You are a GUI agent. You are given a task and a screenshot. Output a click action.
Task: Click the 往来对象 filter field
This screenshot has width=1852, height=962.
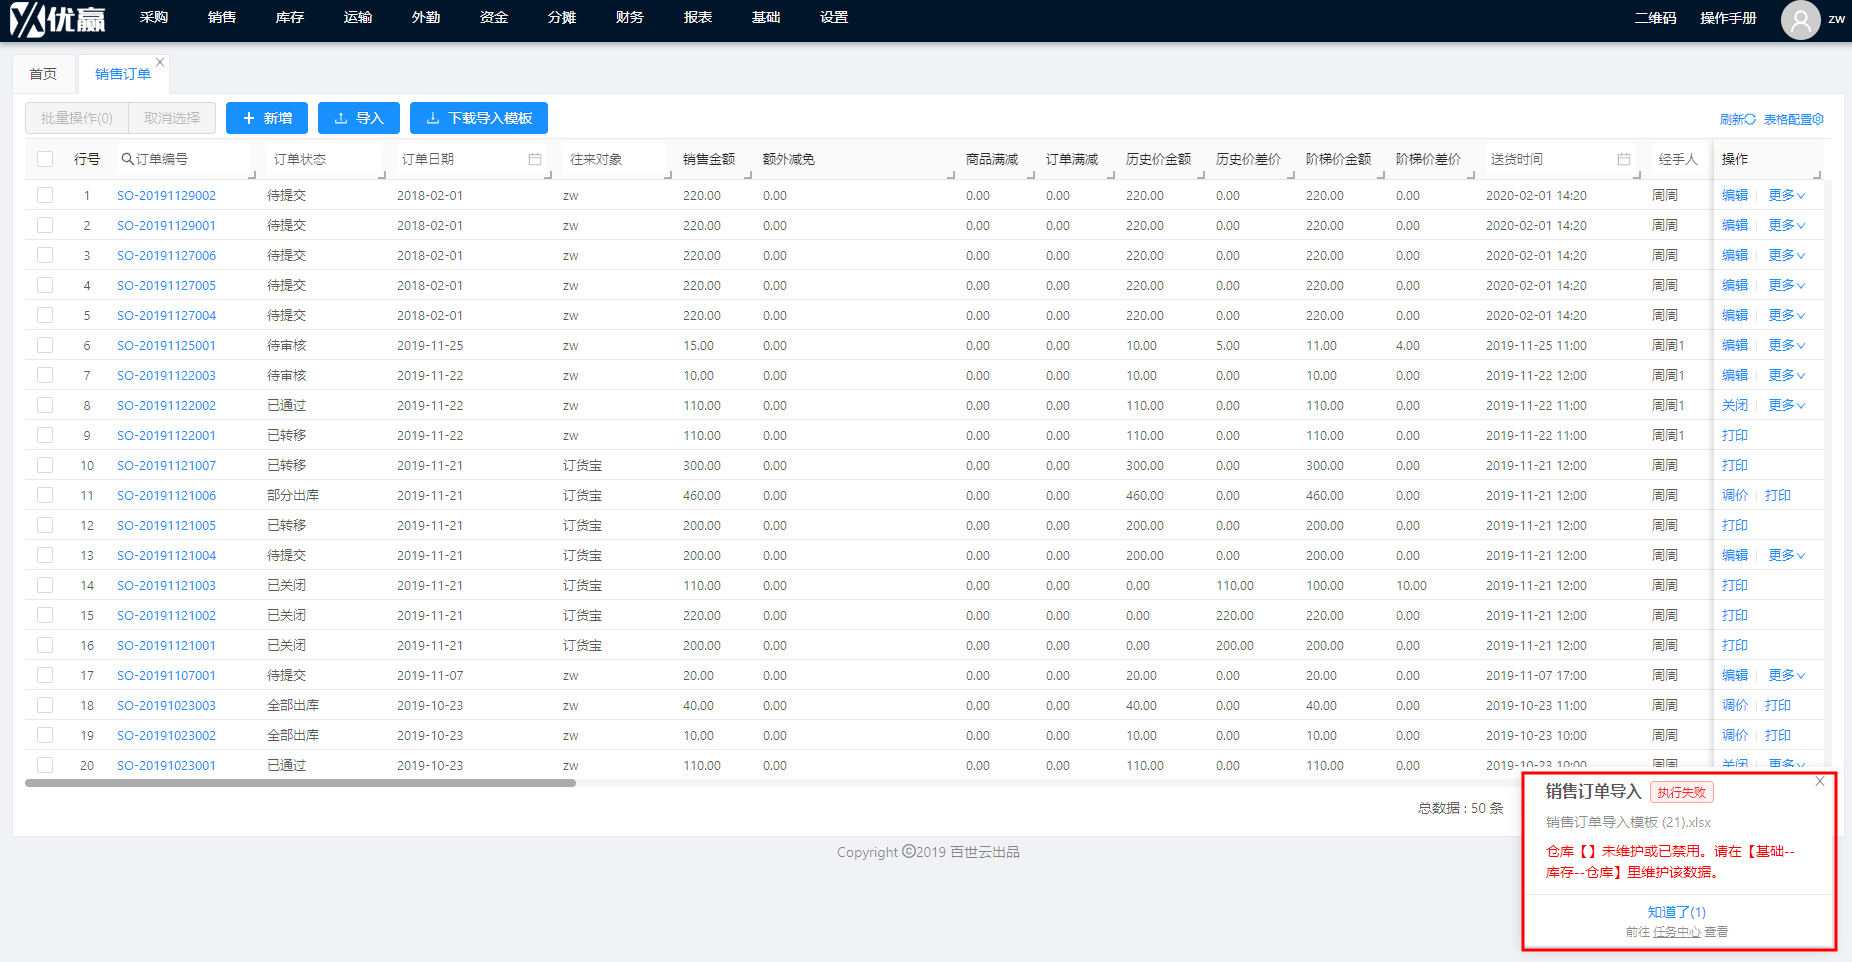pyautogui.click(x=615, y=159)
